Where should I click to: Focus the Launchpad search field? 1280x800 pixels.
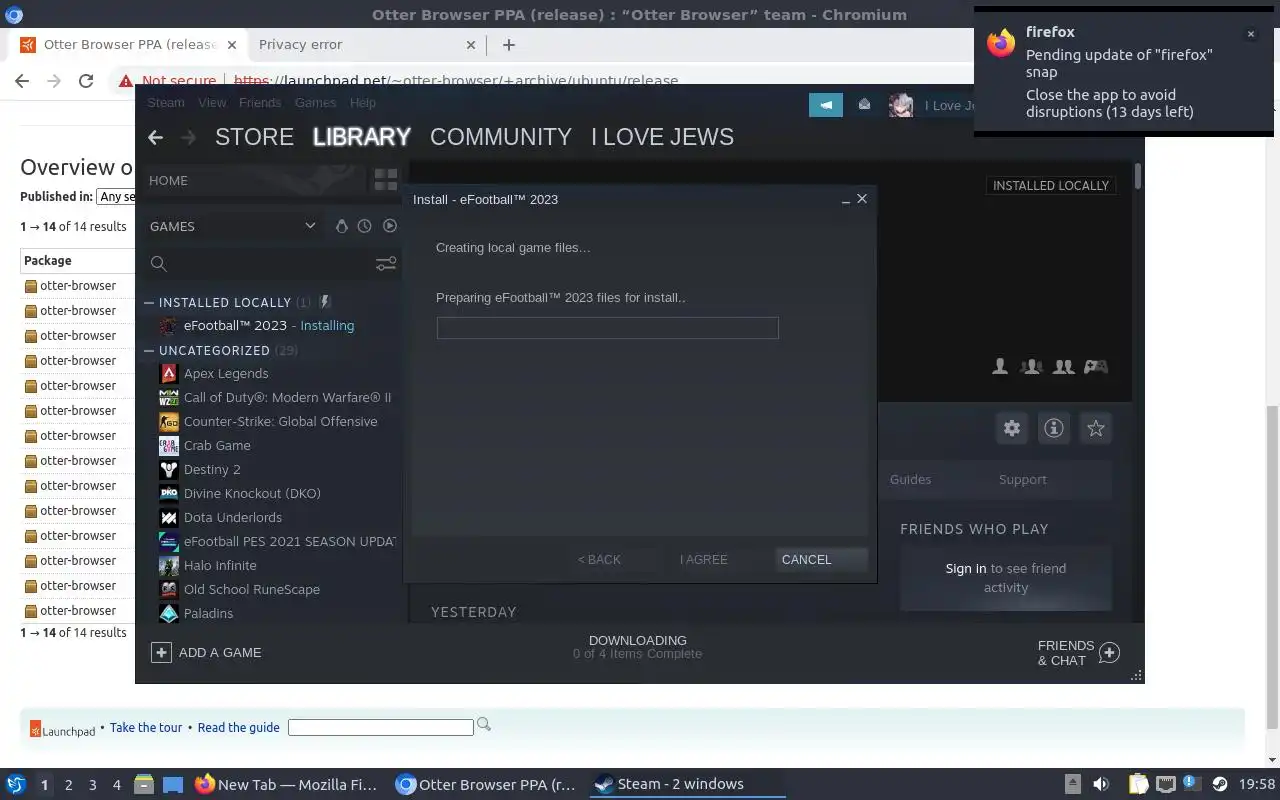point(380,727)
